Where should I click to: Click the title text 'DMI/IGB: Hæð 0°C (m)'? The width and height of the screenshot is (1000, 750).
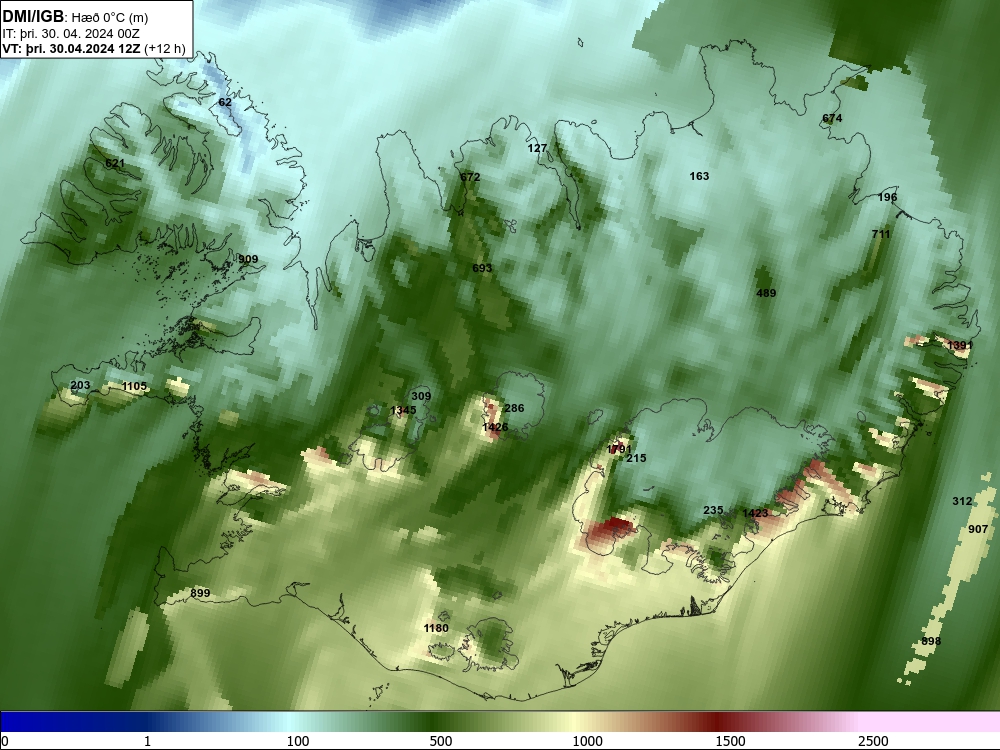point(75,17)
